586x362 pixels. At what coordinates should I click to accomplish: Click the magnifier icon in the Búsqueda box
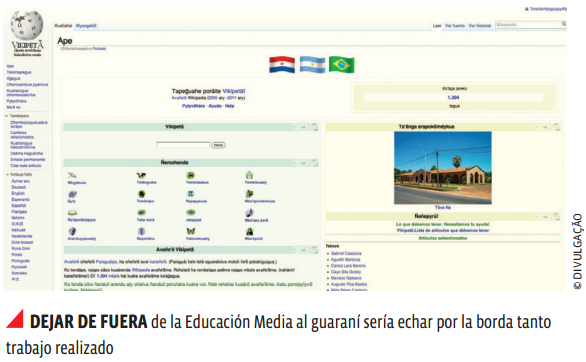pos(564,24)
